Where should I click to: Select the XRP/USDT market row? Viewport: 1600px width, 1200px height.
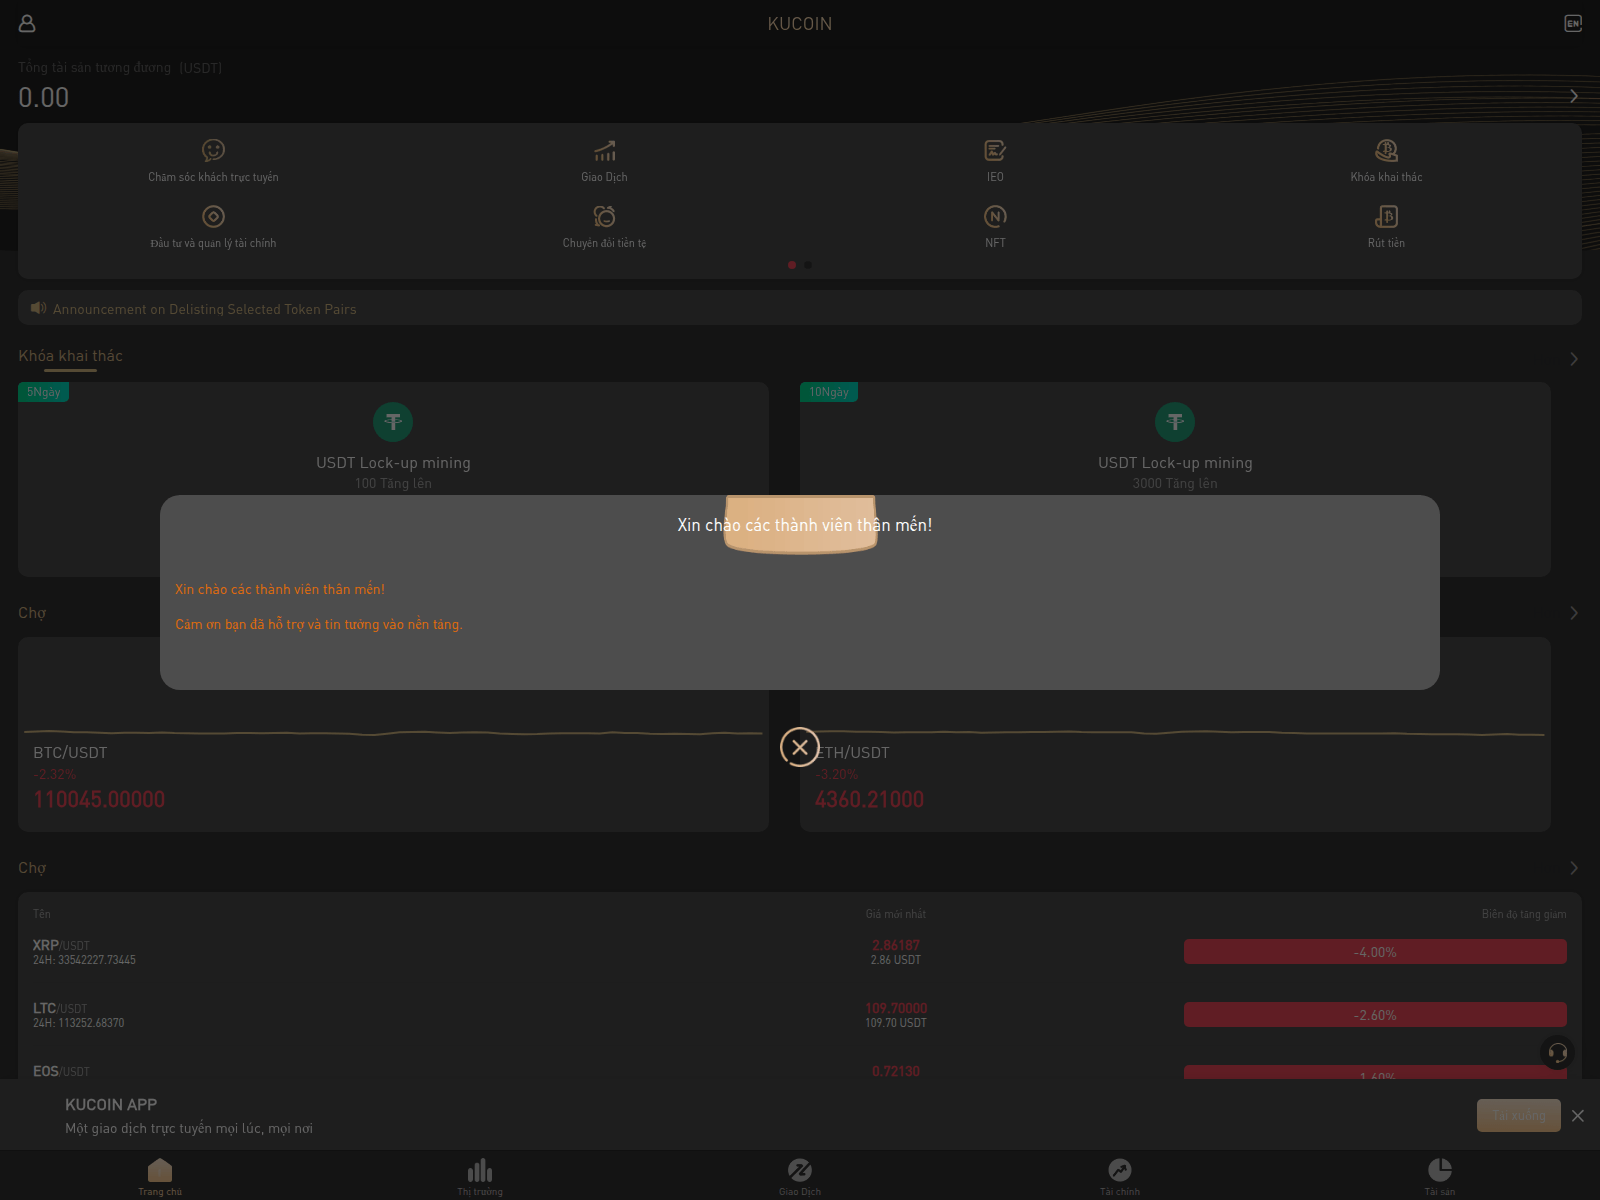pos(800,952)
